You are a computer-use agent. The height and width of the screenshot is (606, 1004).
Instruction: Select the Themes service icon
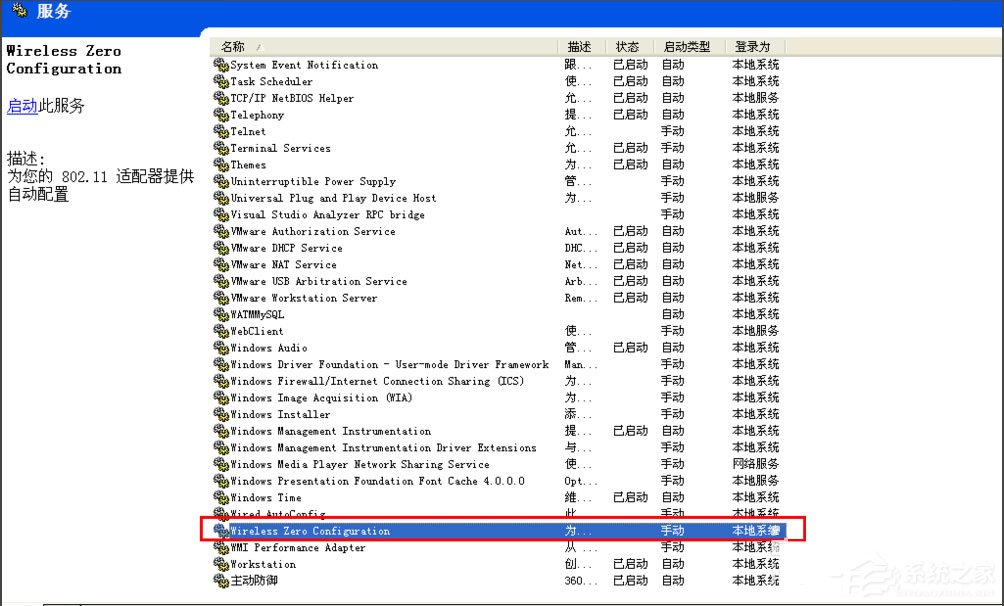click(221, 164)
